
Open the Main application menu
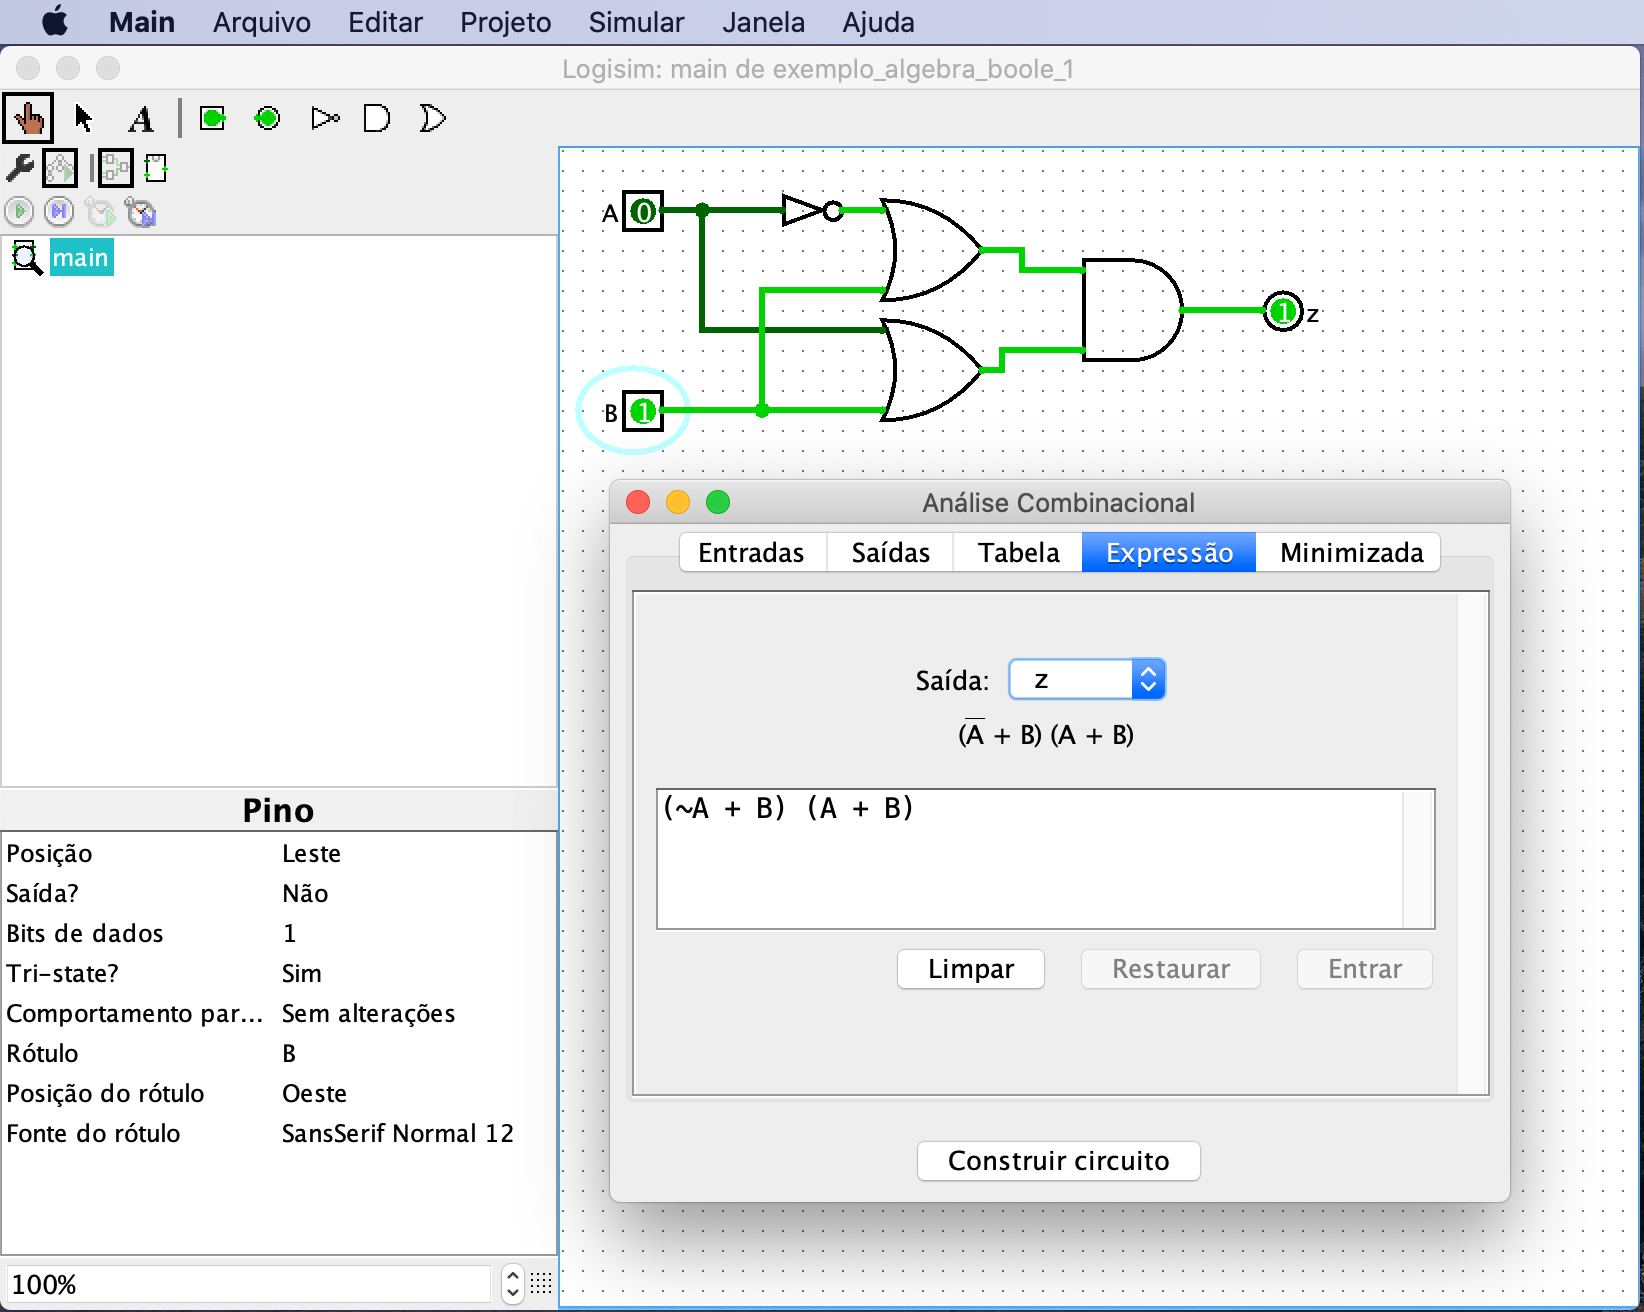142,22
